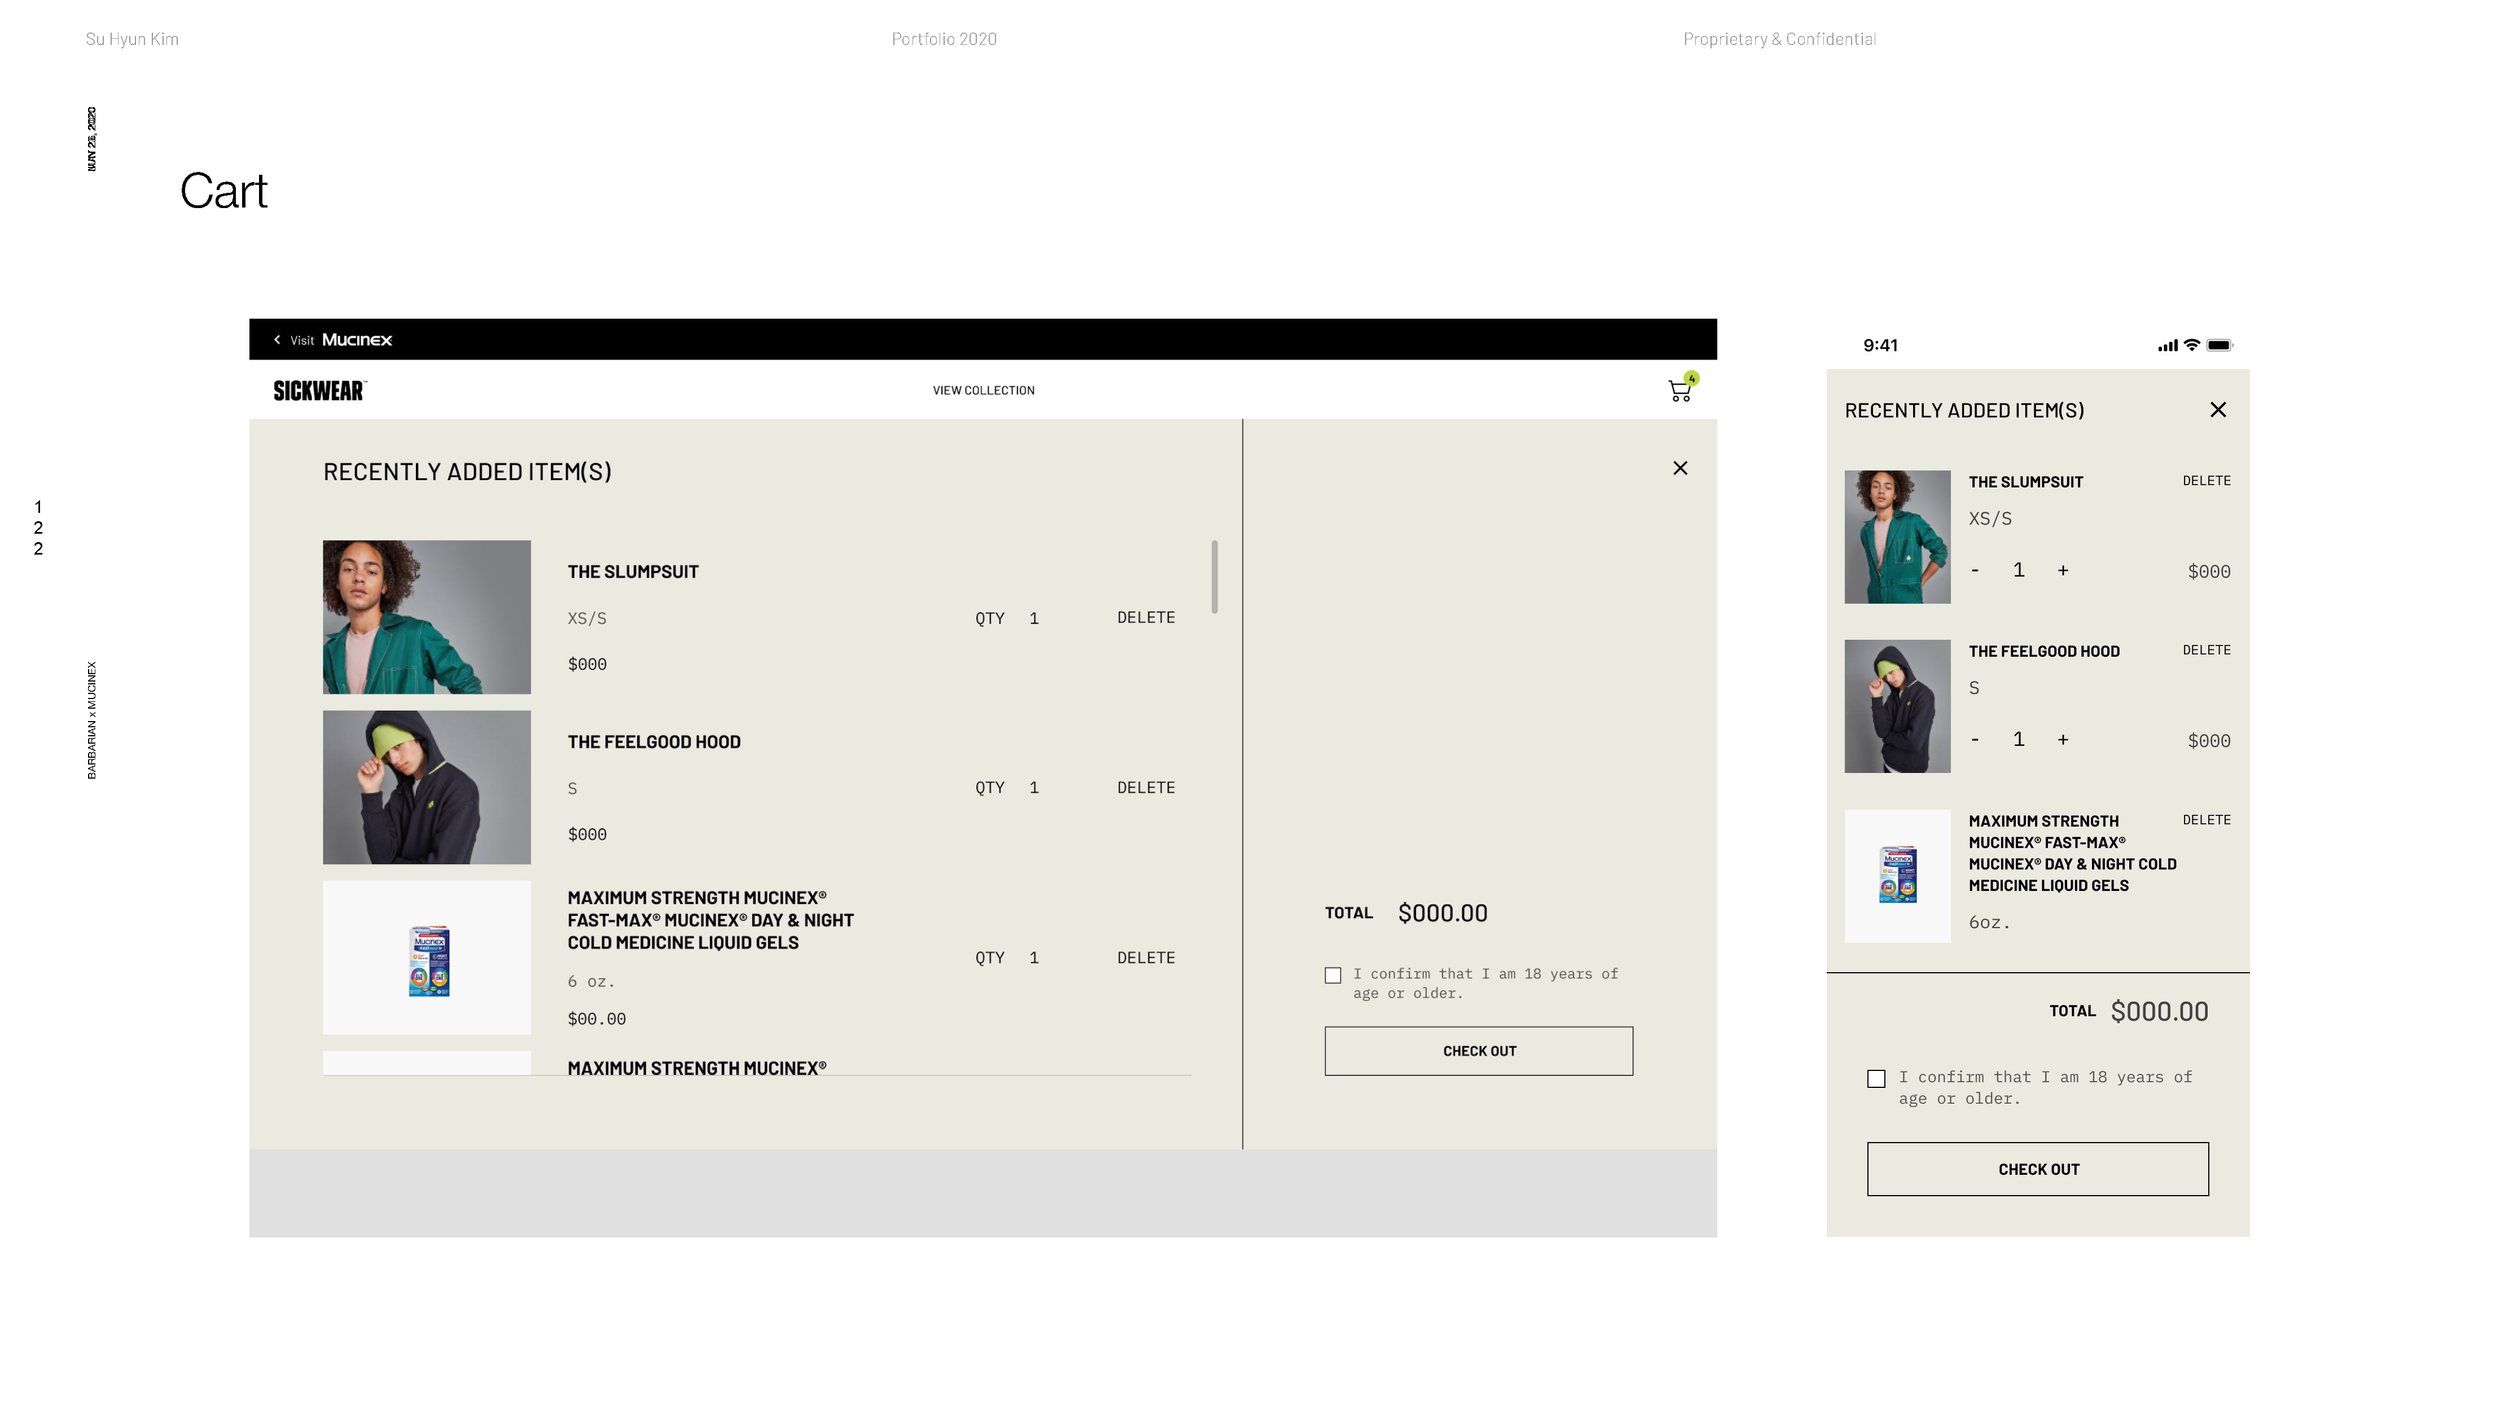Click the SICKWEAR logo
Screen dimensions: 2500x1406
point(320,391)
